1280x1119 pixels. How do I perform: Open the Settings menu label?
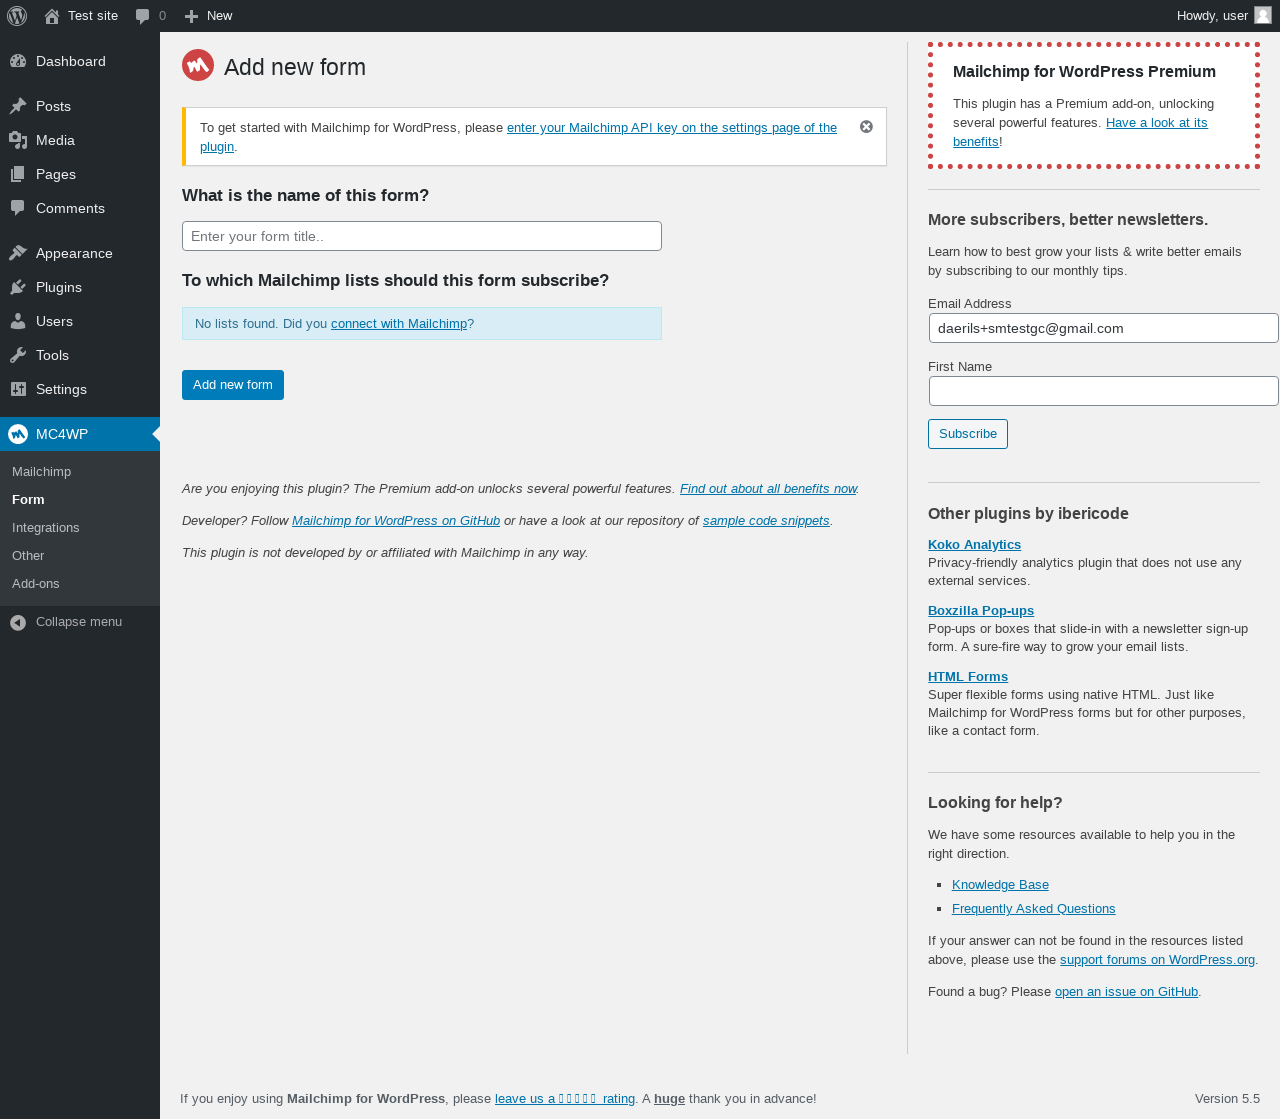61,389
